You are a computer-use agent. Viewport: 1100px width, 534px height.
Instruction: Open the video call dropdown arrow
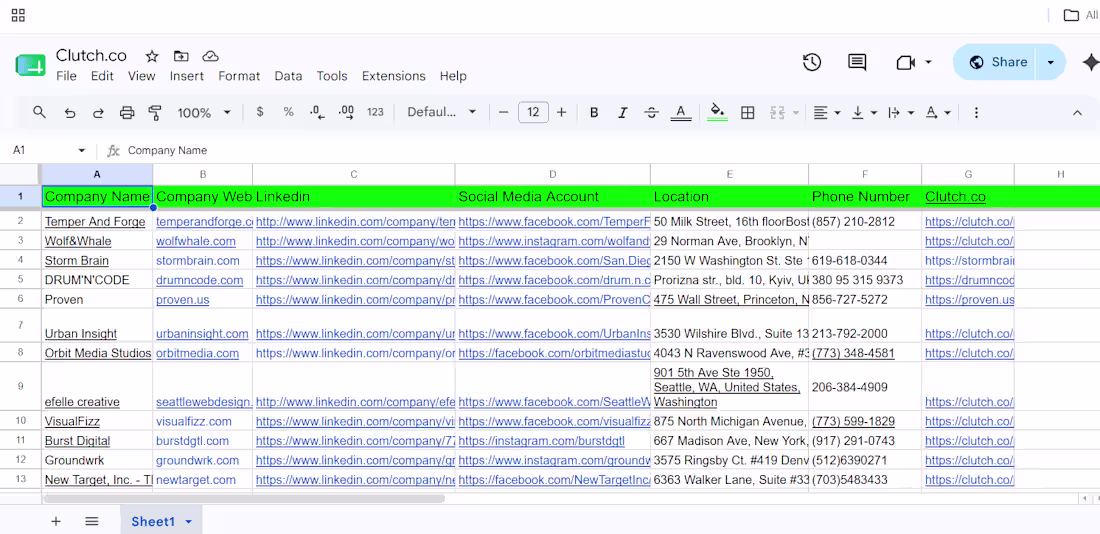pyautogui.click(x=928, y=62)
